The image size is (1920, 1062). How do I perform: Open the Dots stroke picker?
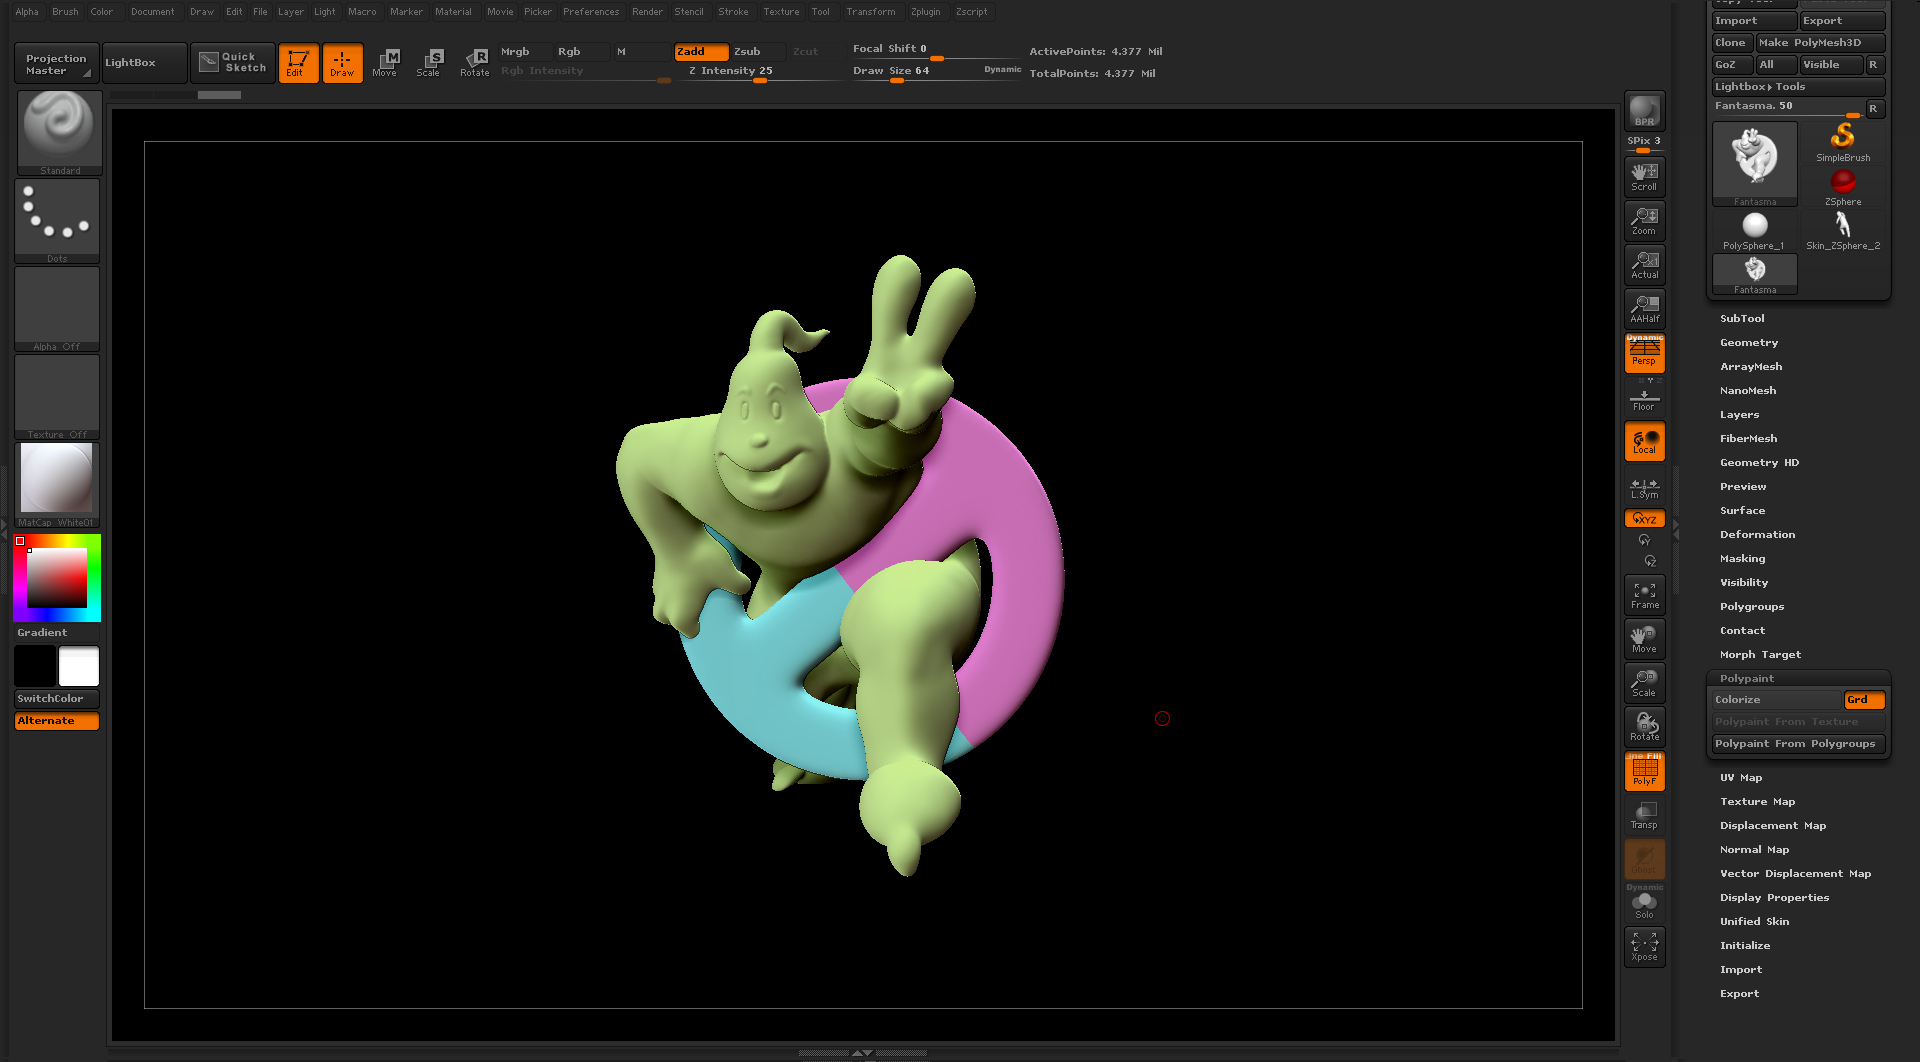[57, 221]
